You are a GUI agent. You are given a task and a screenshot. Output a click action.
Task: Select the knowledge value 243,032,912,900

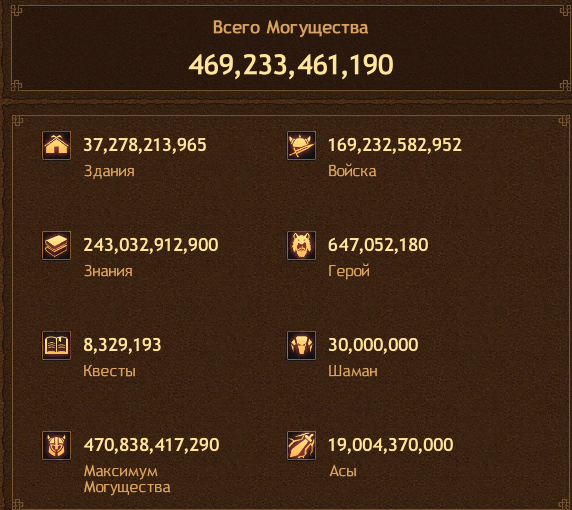151,245
